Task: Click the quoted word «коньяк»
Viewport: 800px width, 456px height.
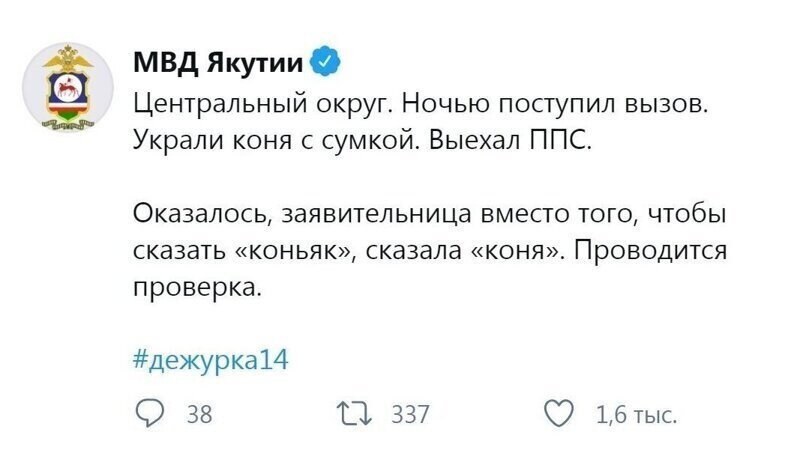Action: point(293,251)
